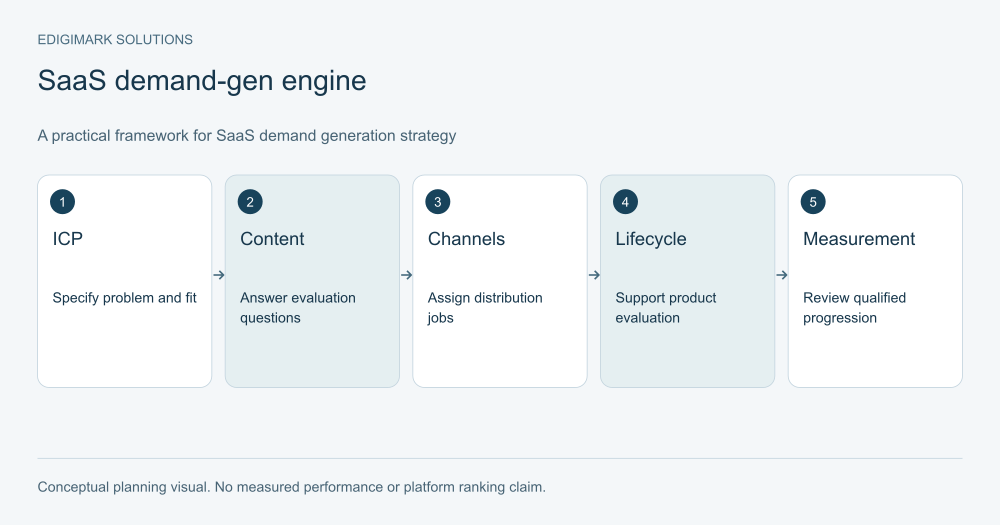Click 'Support product evaluation' description
The width and height of the screenshot is (1000, 525).
[666, 307]
